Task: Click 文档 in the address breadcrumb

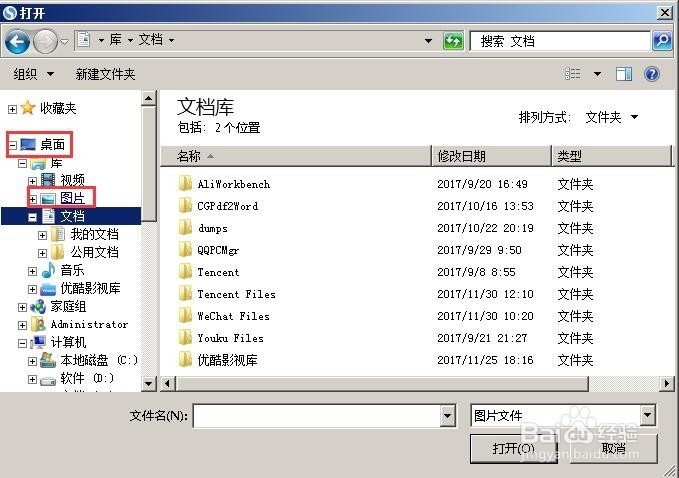Action: click(x=150, y=40)
